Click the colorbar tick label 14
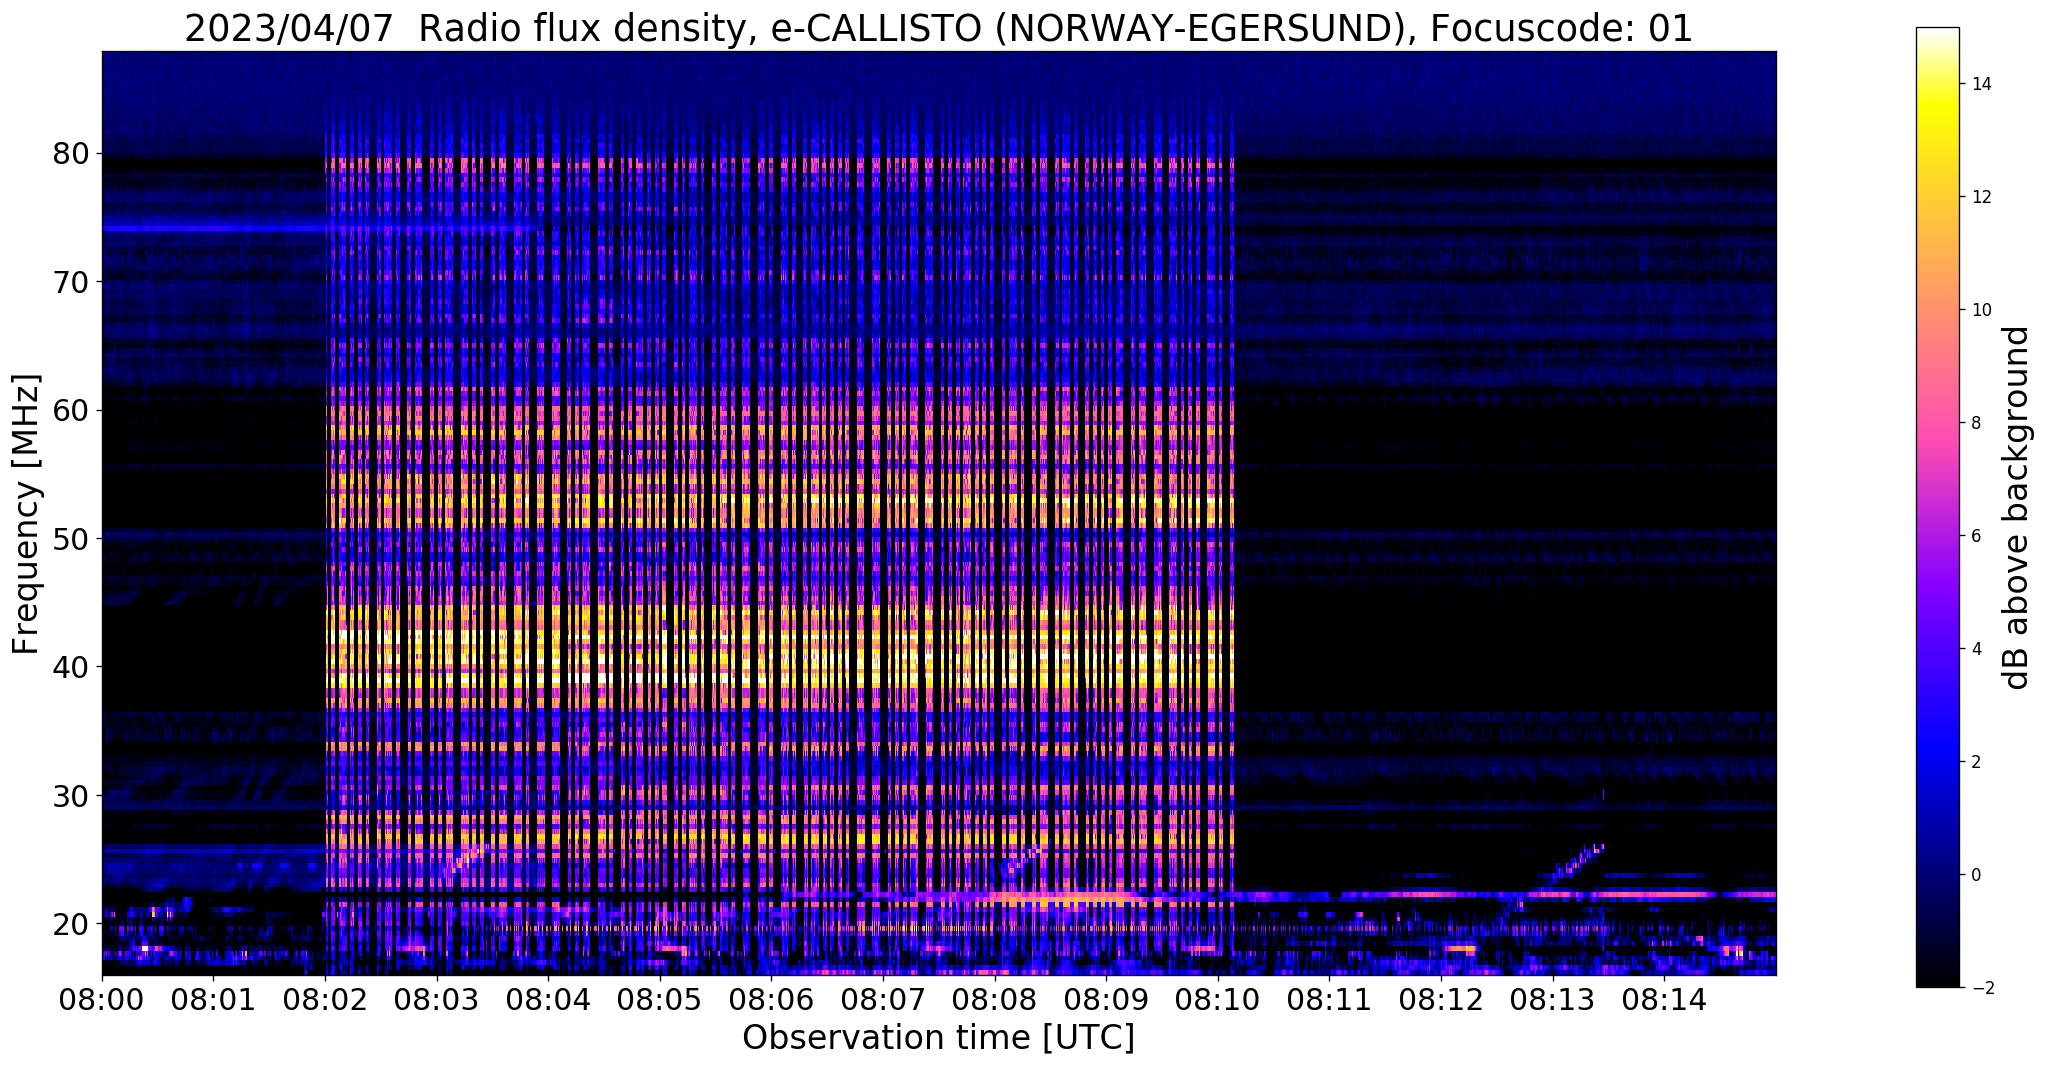2047x1067 pixels. [1980, 84]
